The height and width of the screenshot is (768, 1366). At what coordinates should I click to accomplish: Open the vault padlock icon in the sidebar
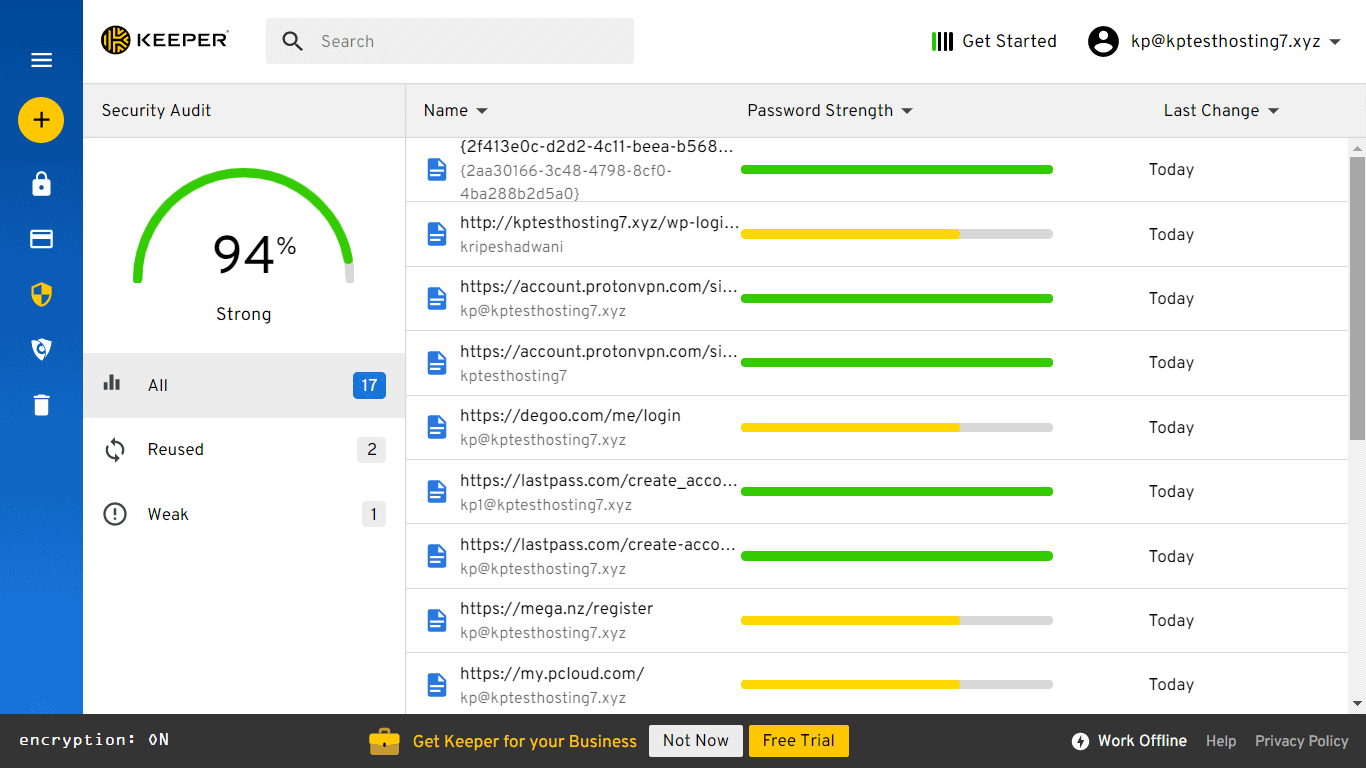click(x=41, y=184)
